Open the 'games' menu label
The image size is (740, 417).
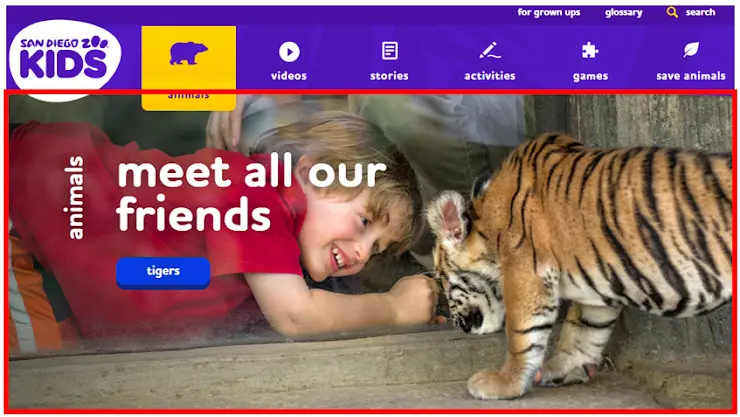[x=590, y=76]
